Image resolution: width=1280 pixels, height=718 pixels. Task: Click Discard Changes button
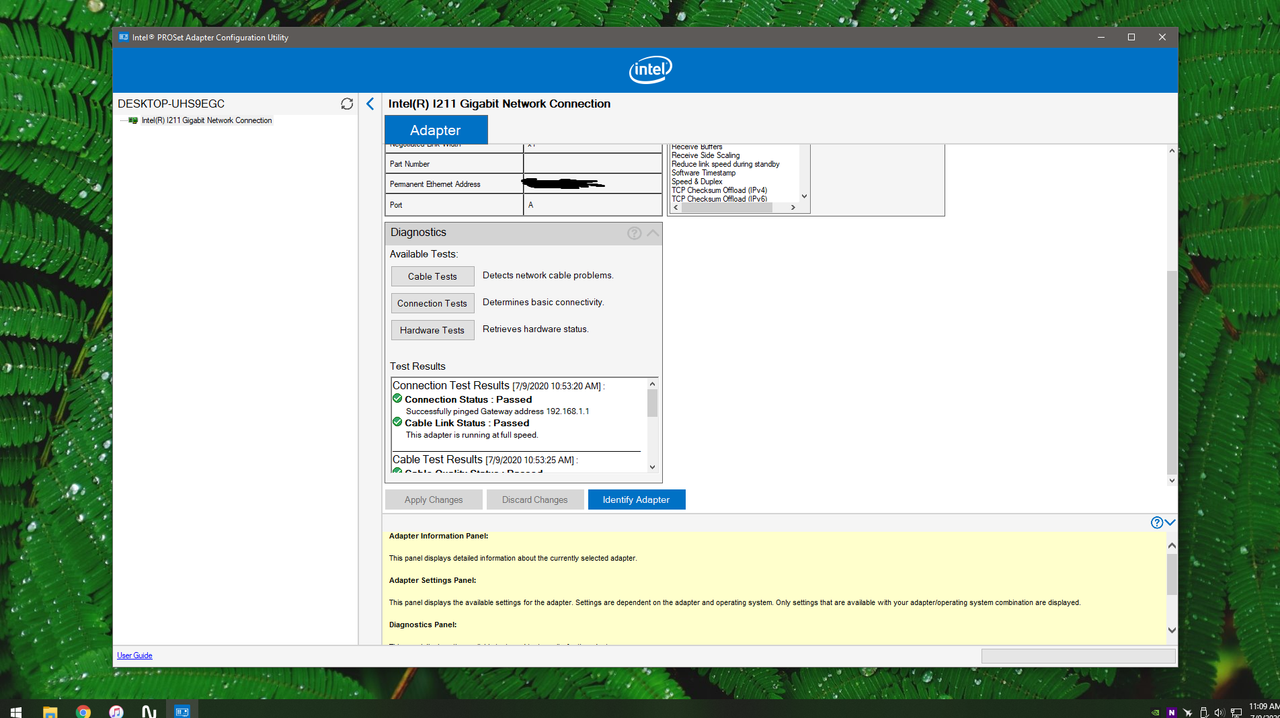coord(535,500)
